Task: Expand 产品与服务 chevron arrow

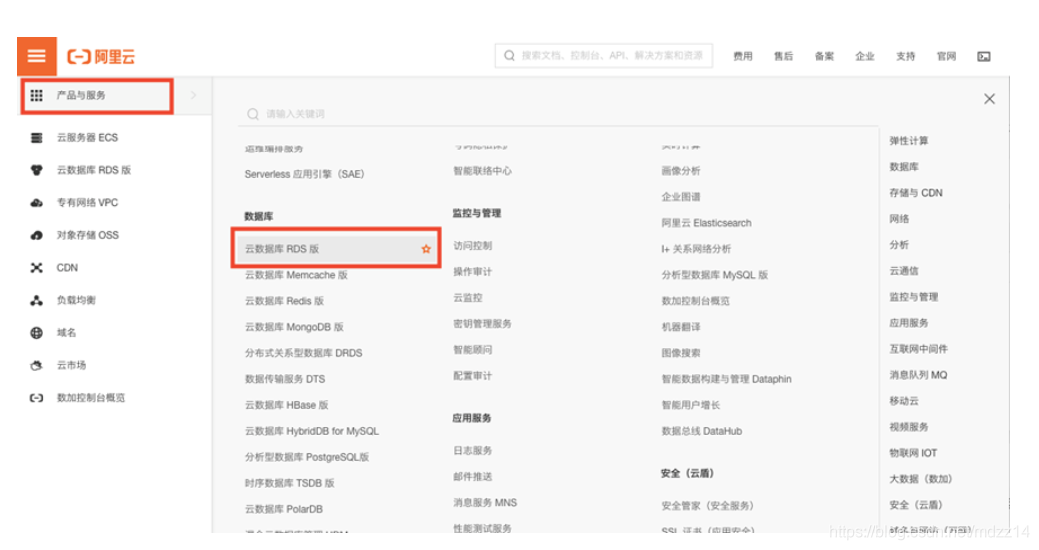Action: pos(193,95)
